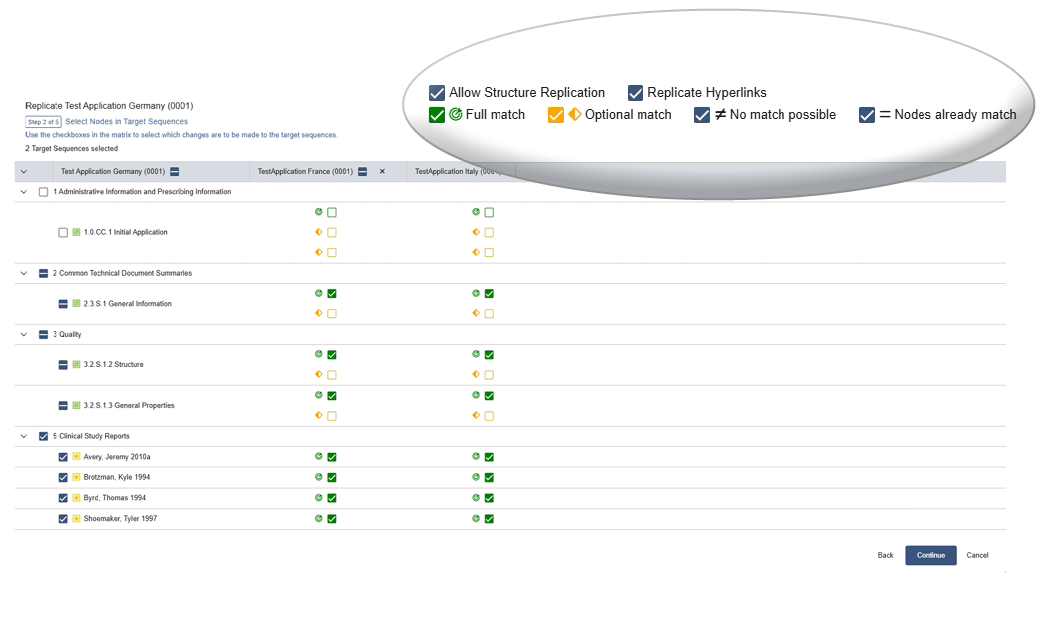Click the orange Optional match icon in legend

pos(575,115)
